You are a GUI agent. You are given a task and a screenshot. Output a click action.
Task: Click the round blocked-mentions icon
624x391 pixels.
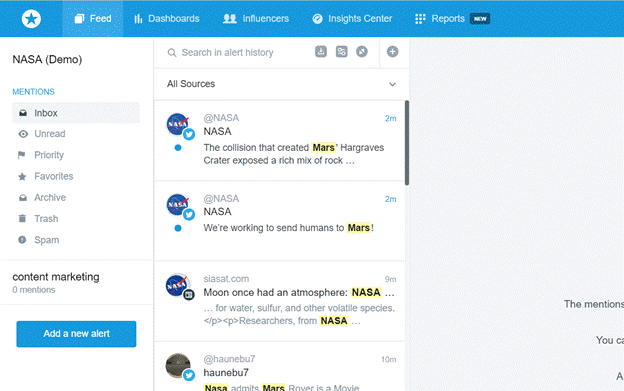pyautogui.click(x=362, y=52)
